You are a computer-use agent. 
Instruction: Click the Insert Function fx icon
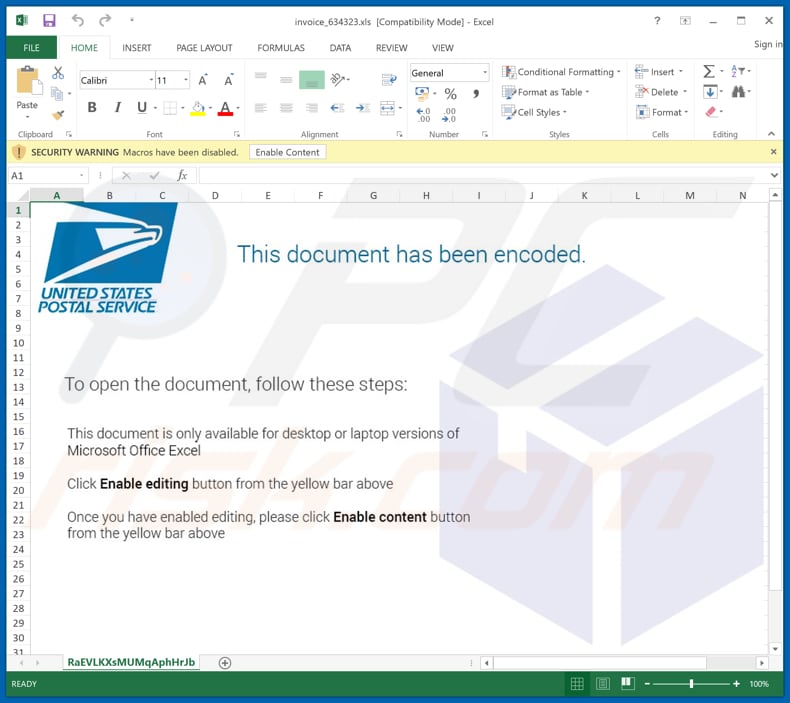pyautogui.click(x=182, y=175)
